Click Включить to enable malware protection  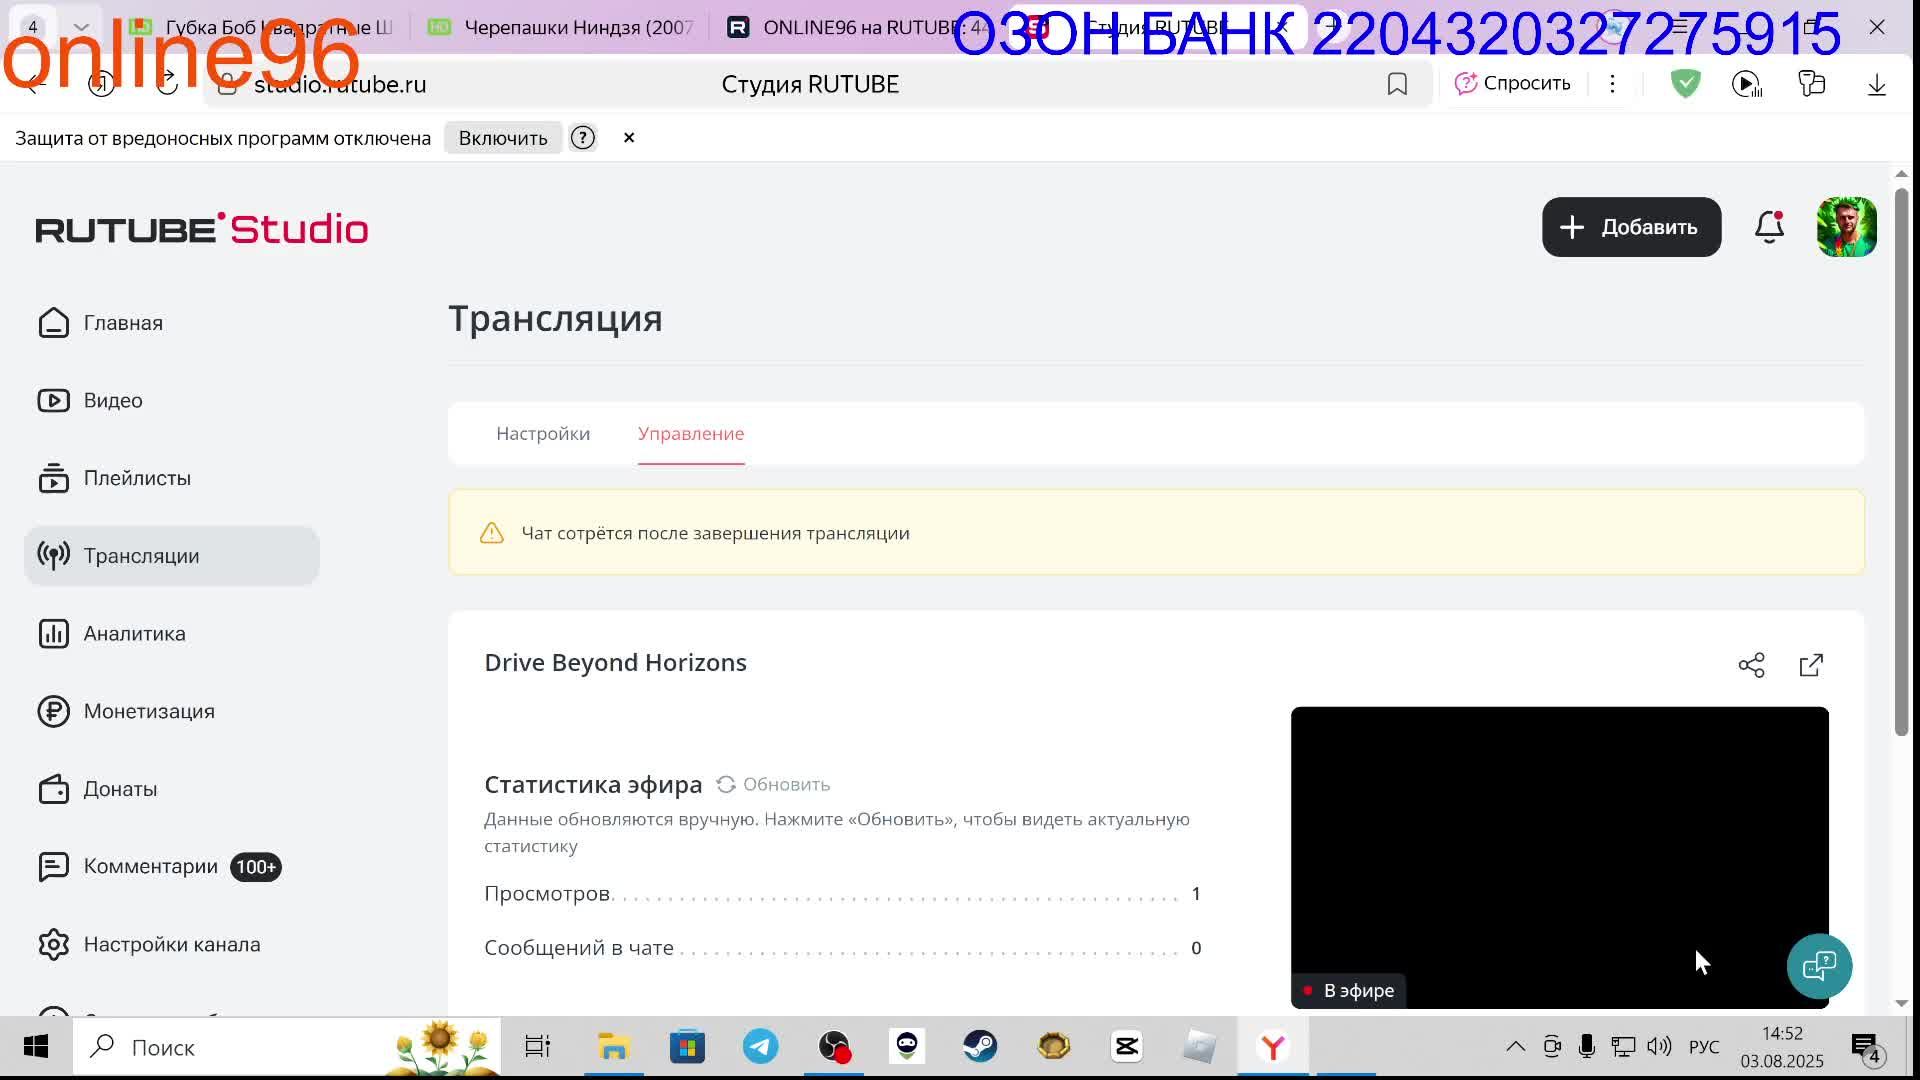(503, 138)
